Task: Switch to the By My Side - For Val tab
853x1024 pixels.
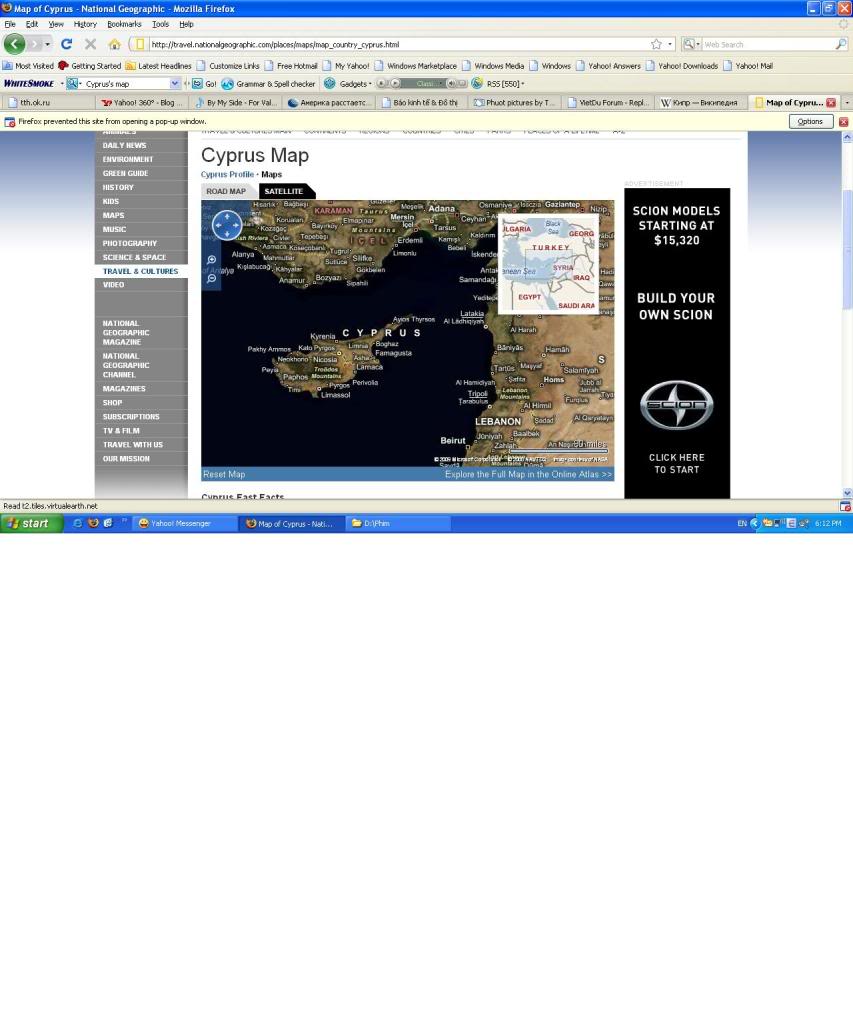Action: click(x=236, y=103)
